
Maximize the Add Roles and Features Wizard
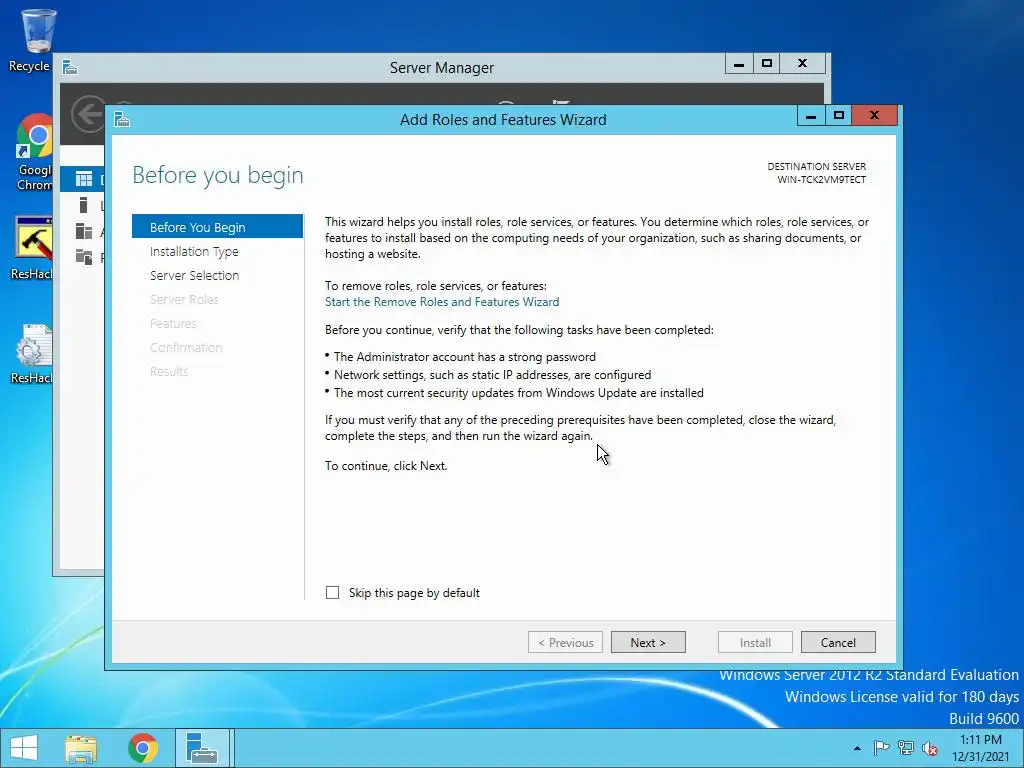[x=839, y=116]
